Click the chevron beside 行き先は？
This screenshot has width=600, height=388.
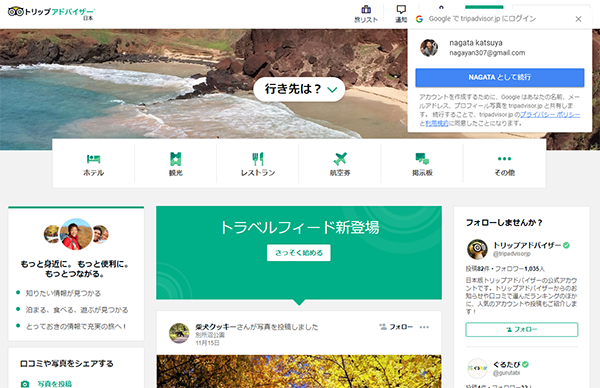[332, 90]
